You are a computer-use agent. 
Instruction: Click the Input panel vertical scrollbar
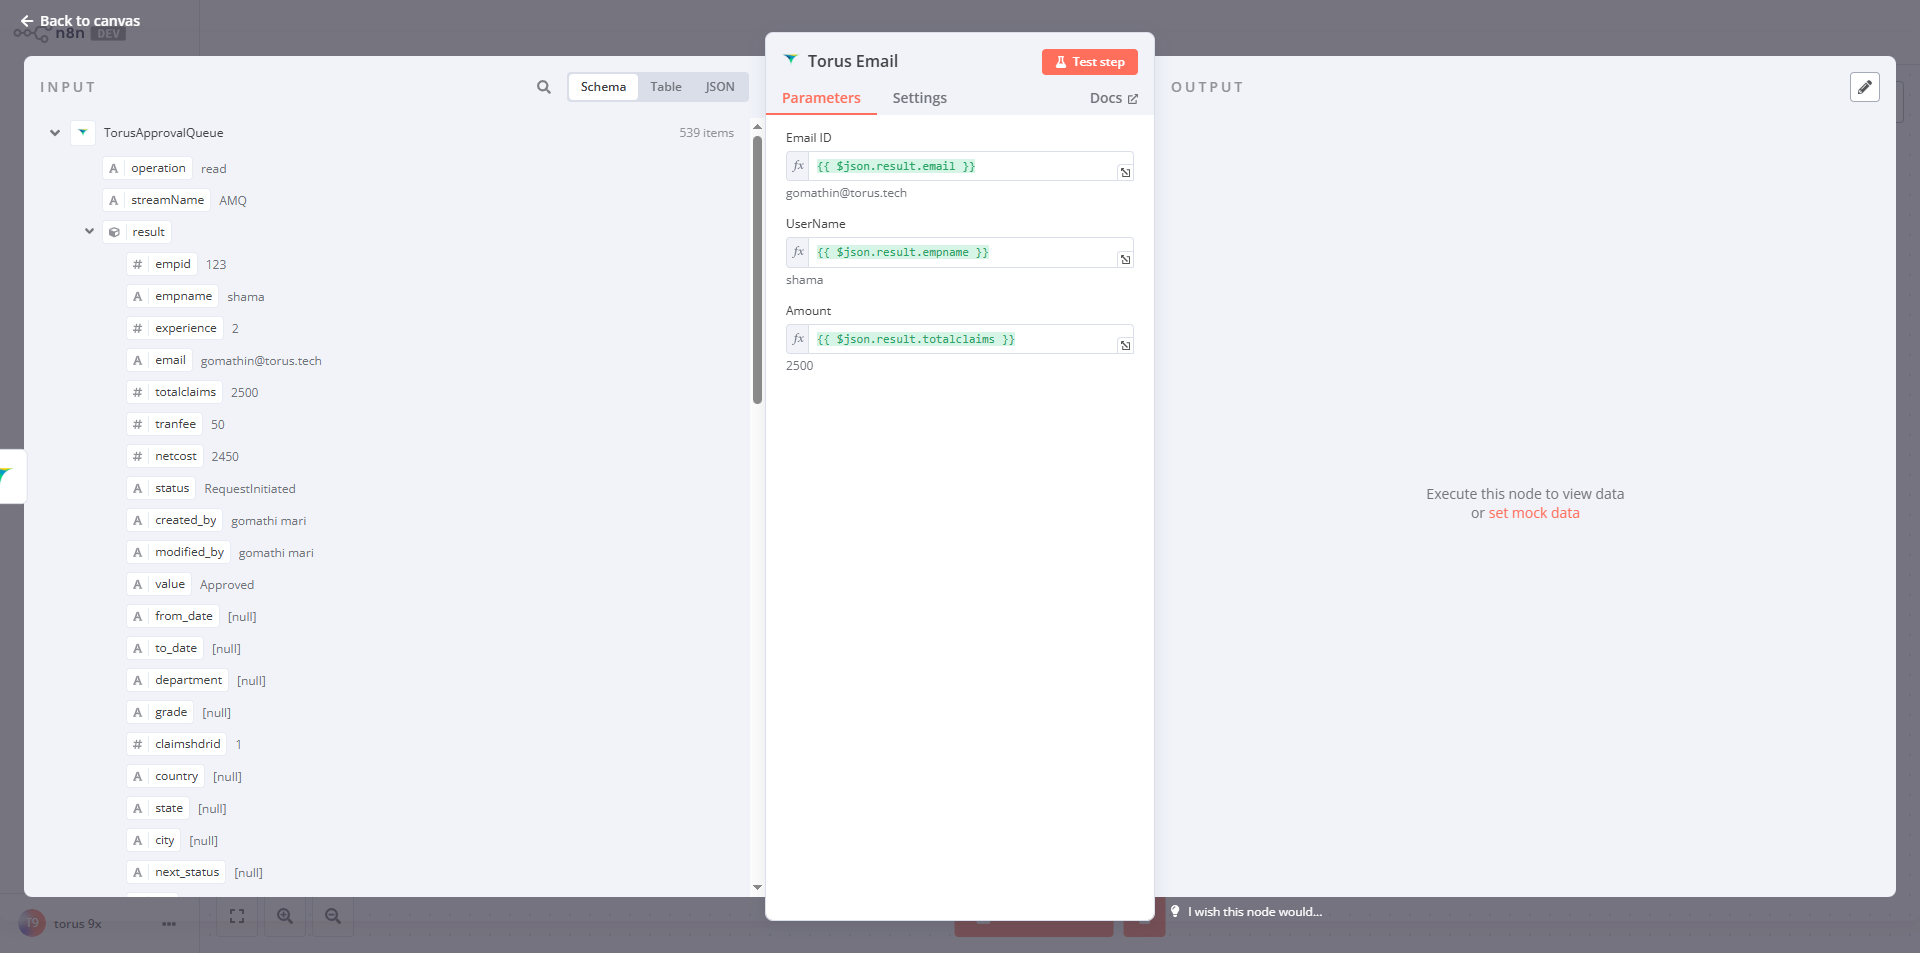tap(757, 270)
